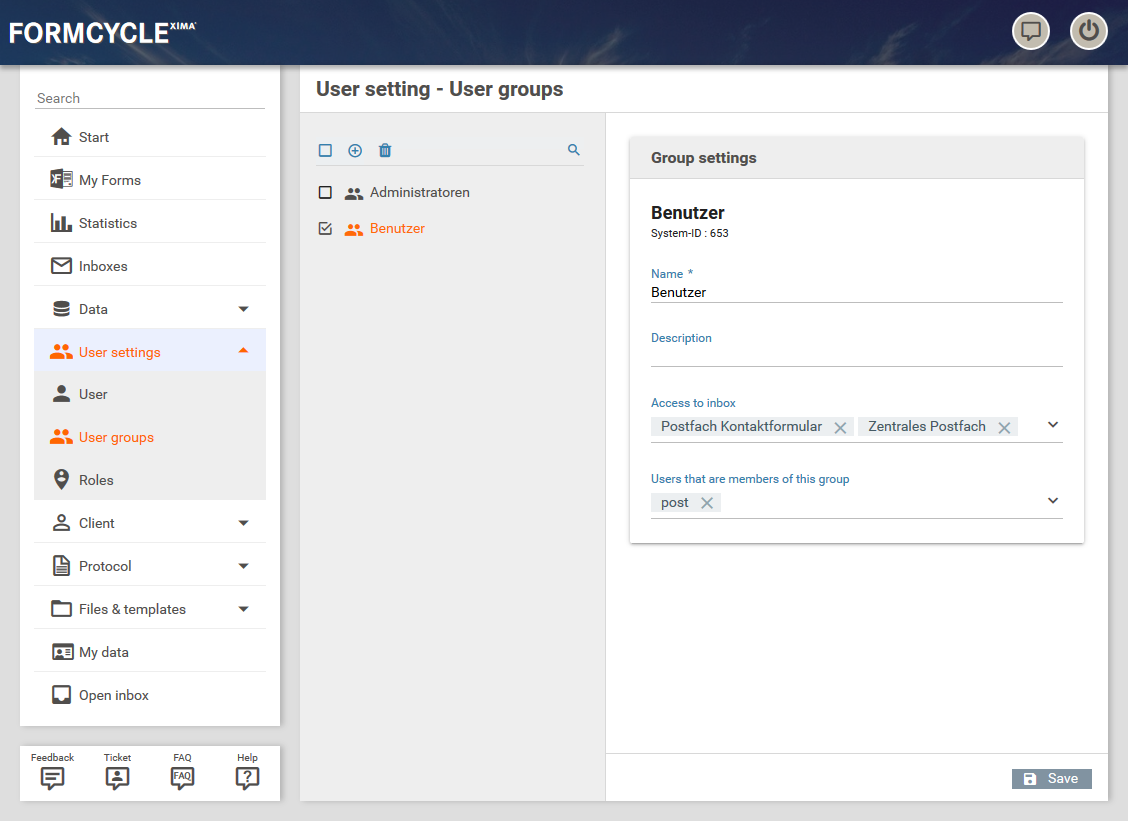The width and height of the screenshot is (1128, 821).
Task: Check the Administratoren group checkbox
Action: pyautogui.click(x=325, y=193)
